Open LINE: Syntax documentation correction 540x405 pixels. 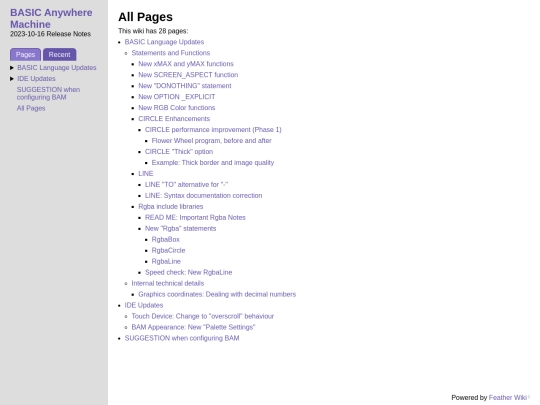[204, 196]
